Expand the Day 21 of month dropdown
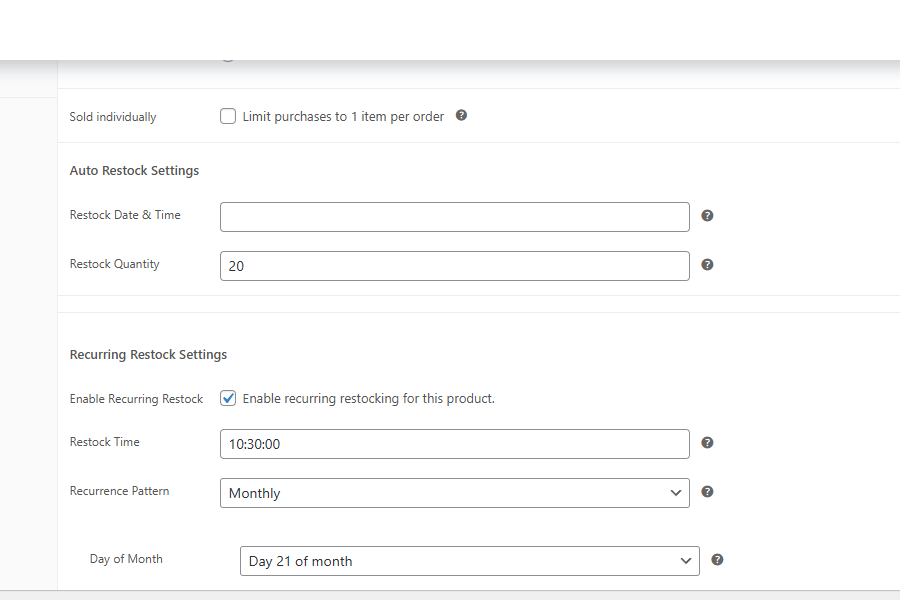This screenshot has height=600, width=900. click(469, 561)
